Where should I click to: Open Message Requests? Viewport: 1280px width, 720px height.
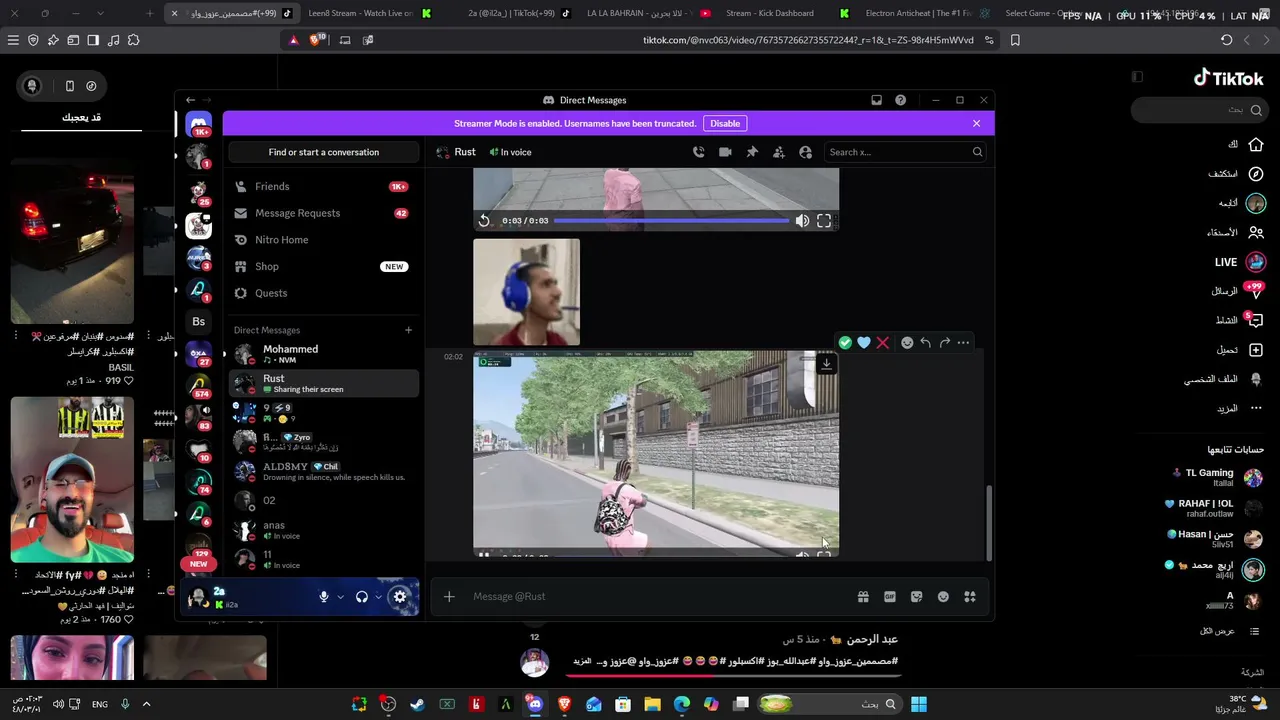(x=324, y=213)
